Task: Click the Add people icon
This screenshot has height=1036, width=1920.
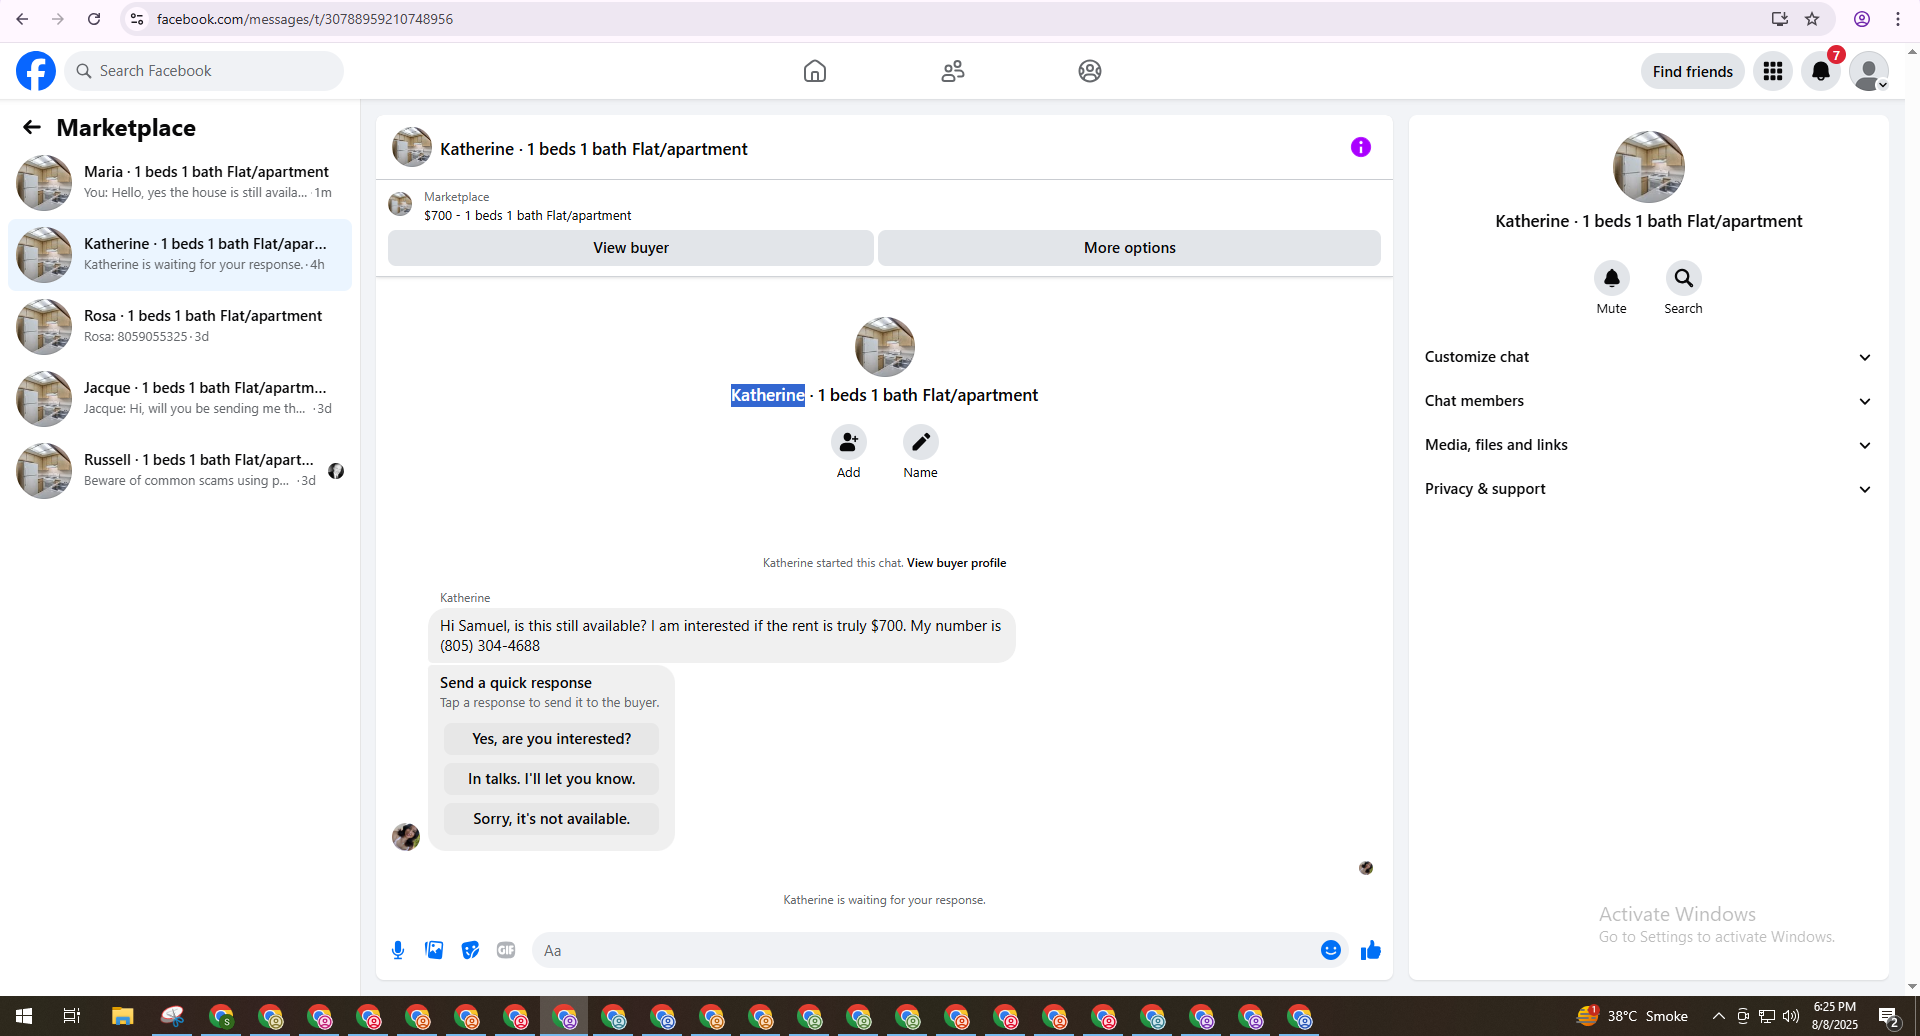Action: [848, 442]
